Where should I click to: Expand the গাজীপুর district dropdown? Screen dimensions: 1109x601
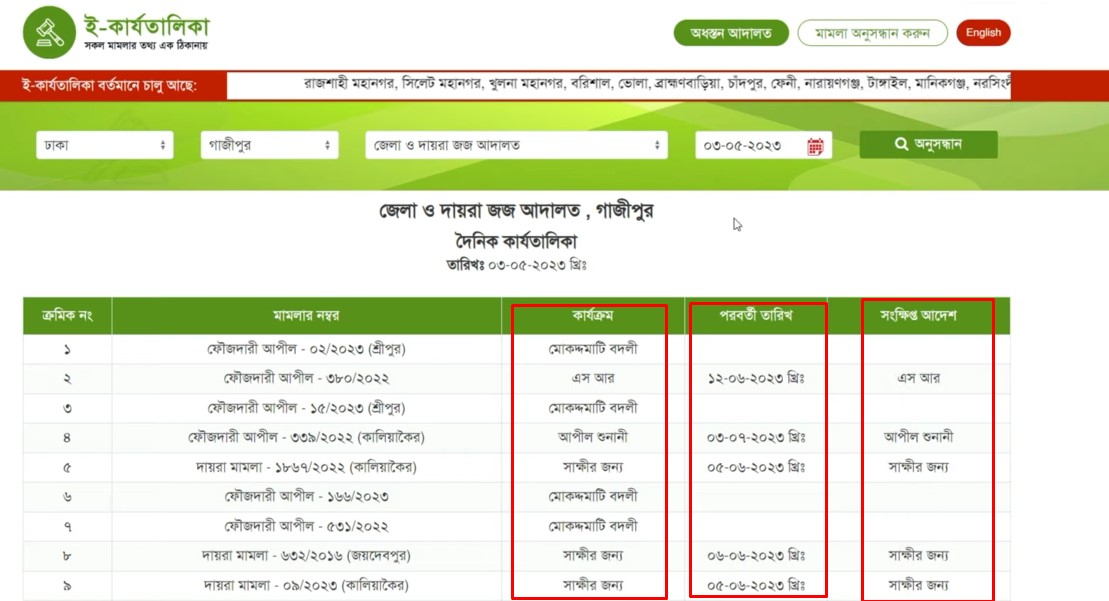pyautogui.click(x=269, y=145)
